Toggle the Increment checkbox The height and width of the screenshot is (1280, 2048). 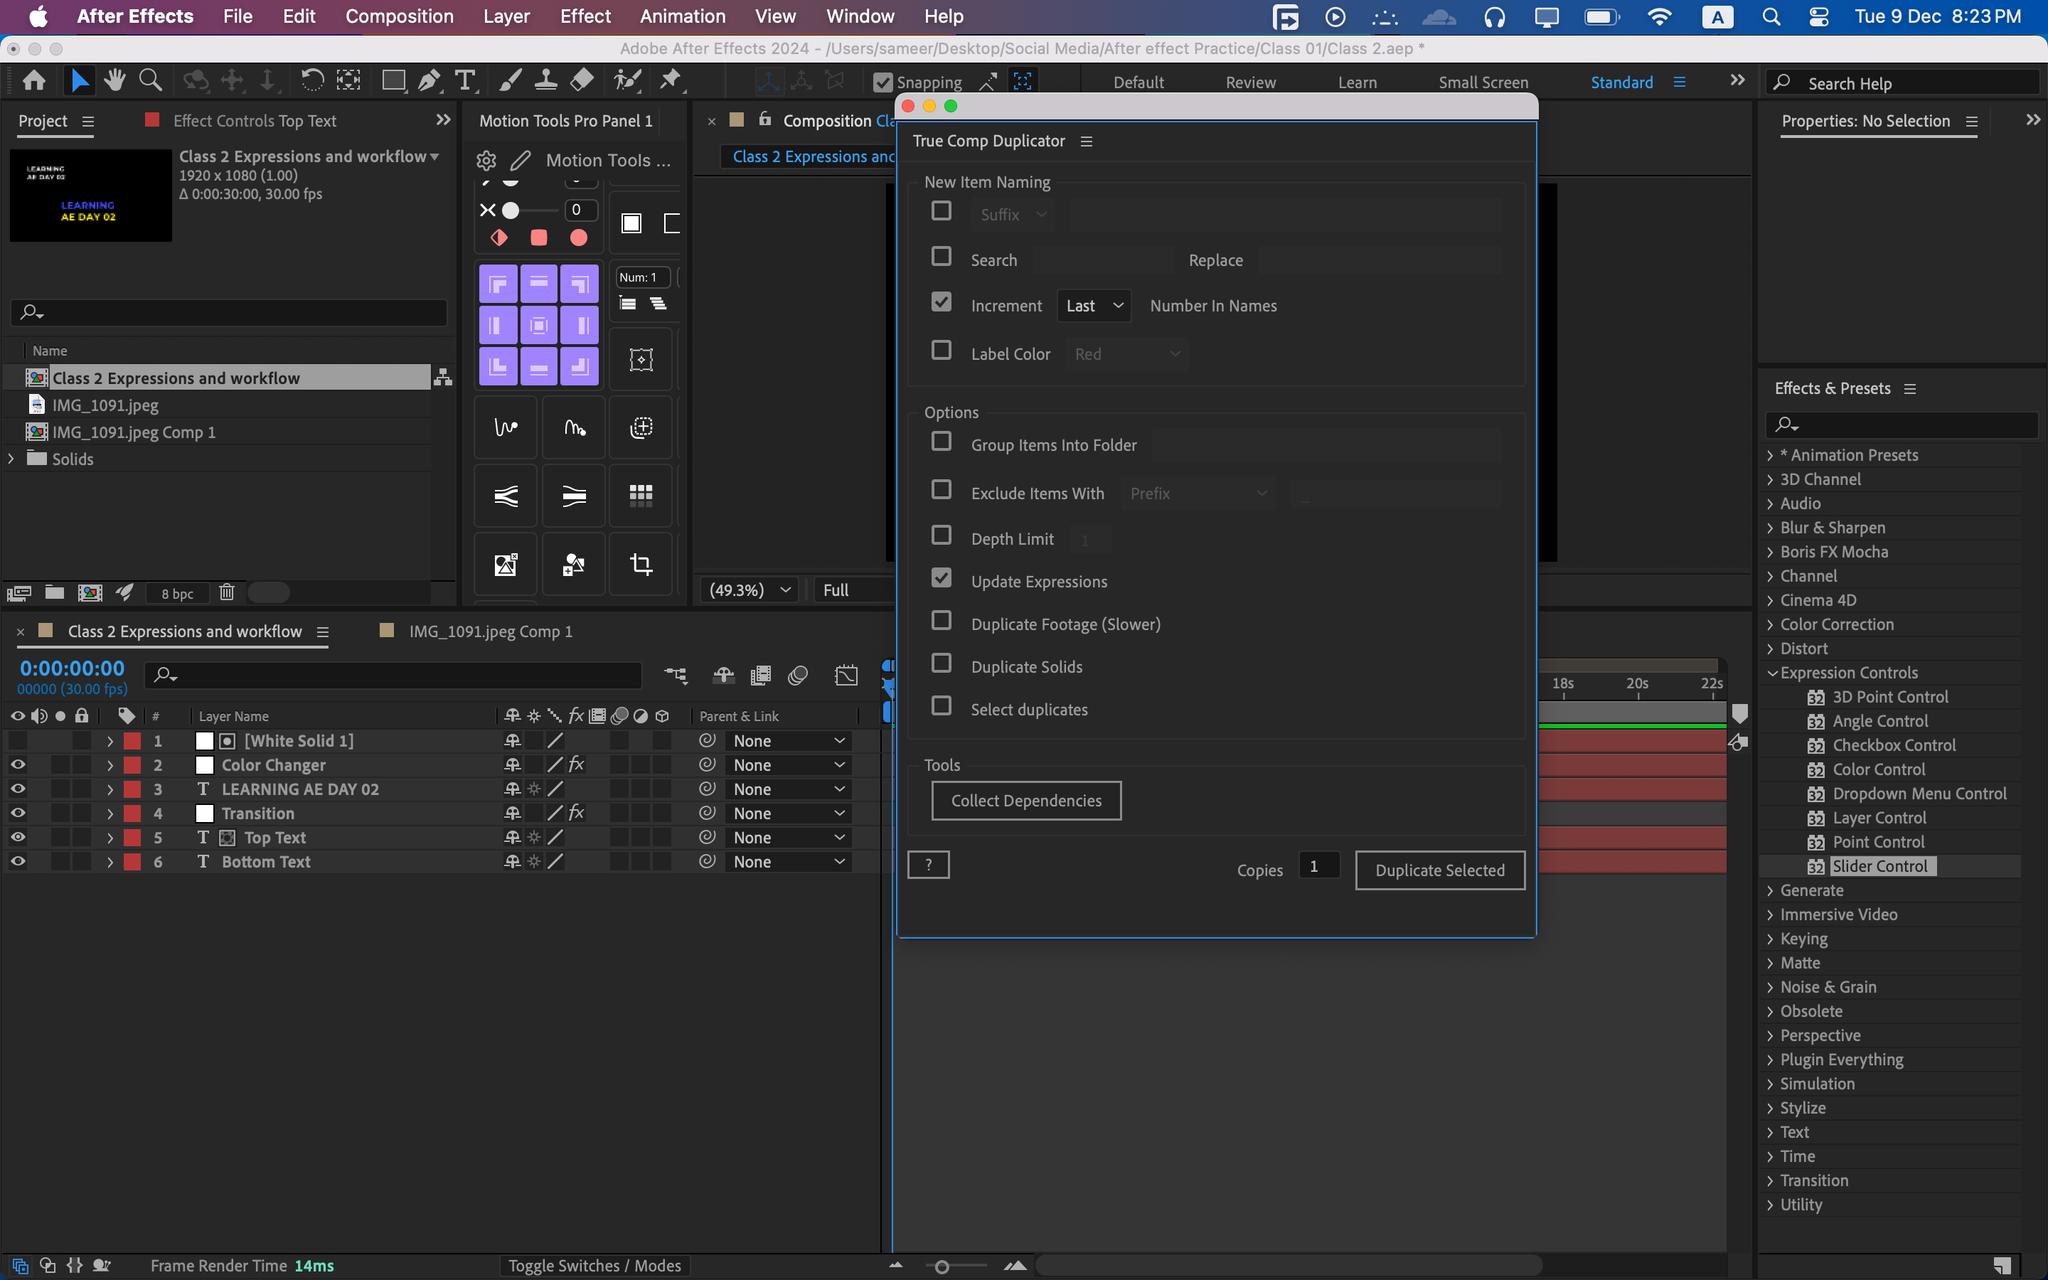click(941, 302)
